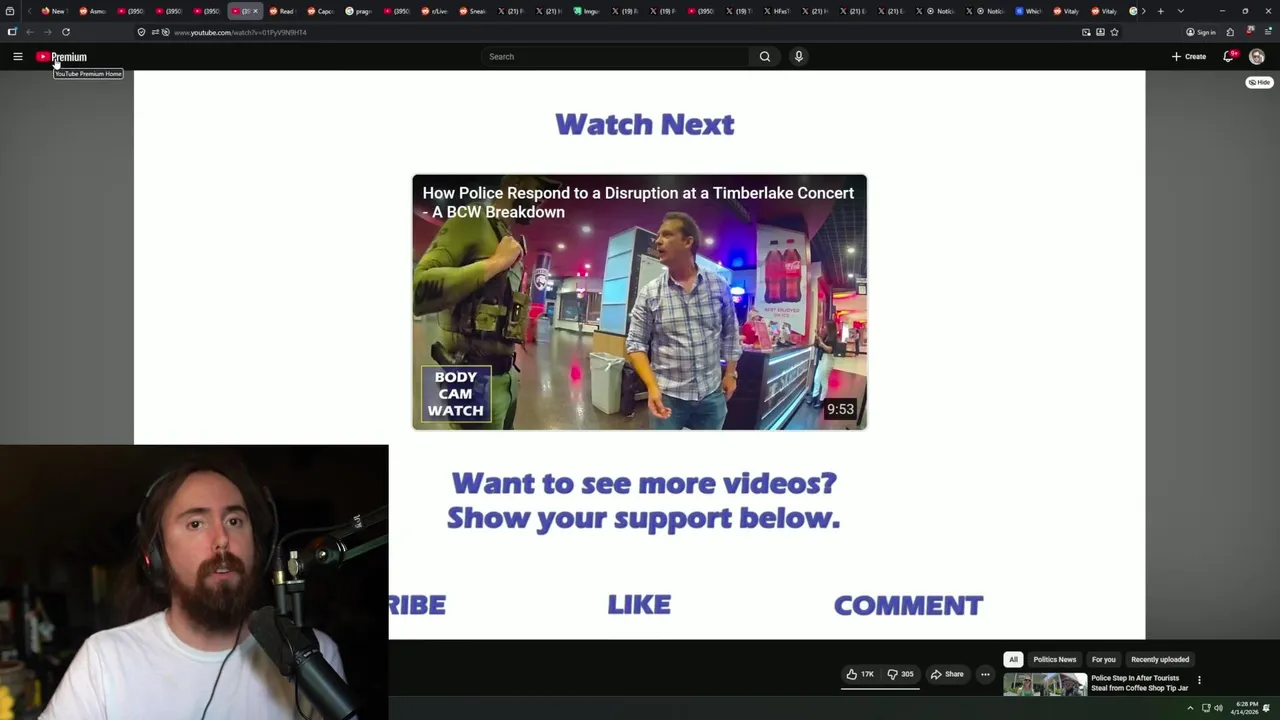
Task: Click the address bar URL
Action: pos(240,32)
